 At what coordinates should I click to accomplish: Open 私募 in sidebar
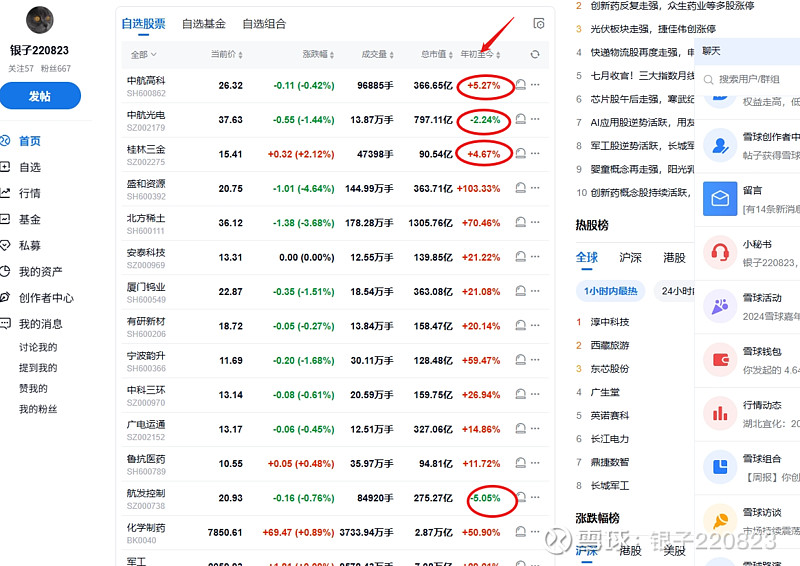(x=30, y=245)
